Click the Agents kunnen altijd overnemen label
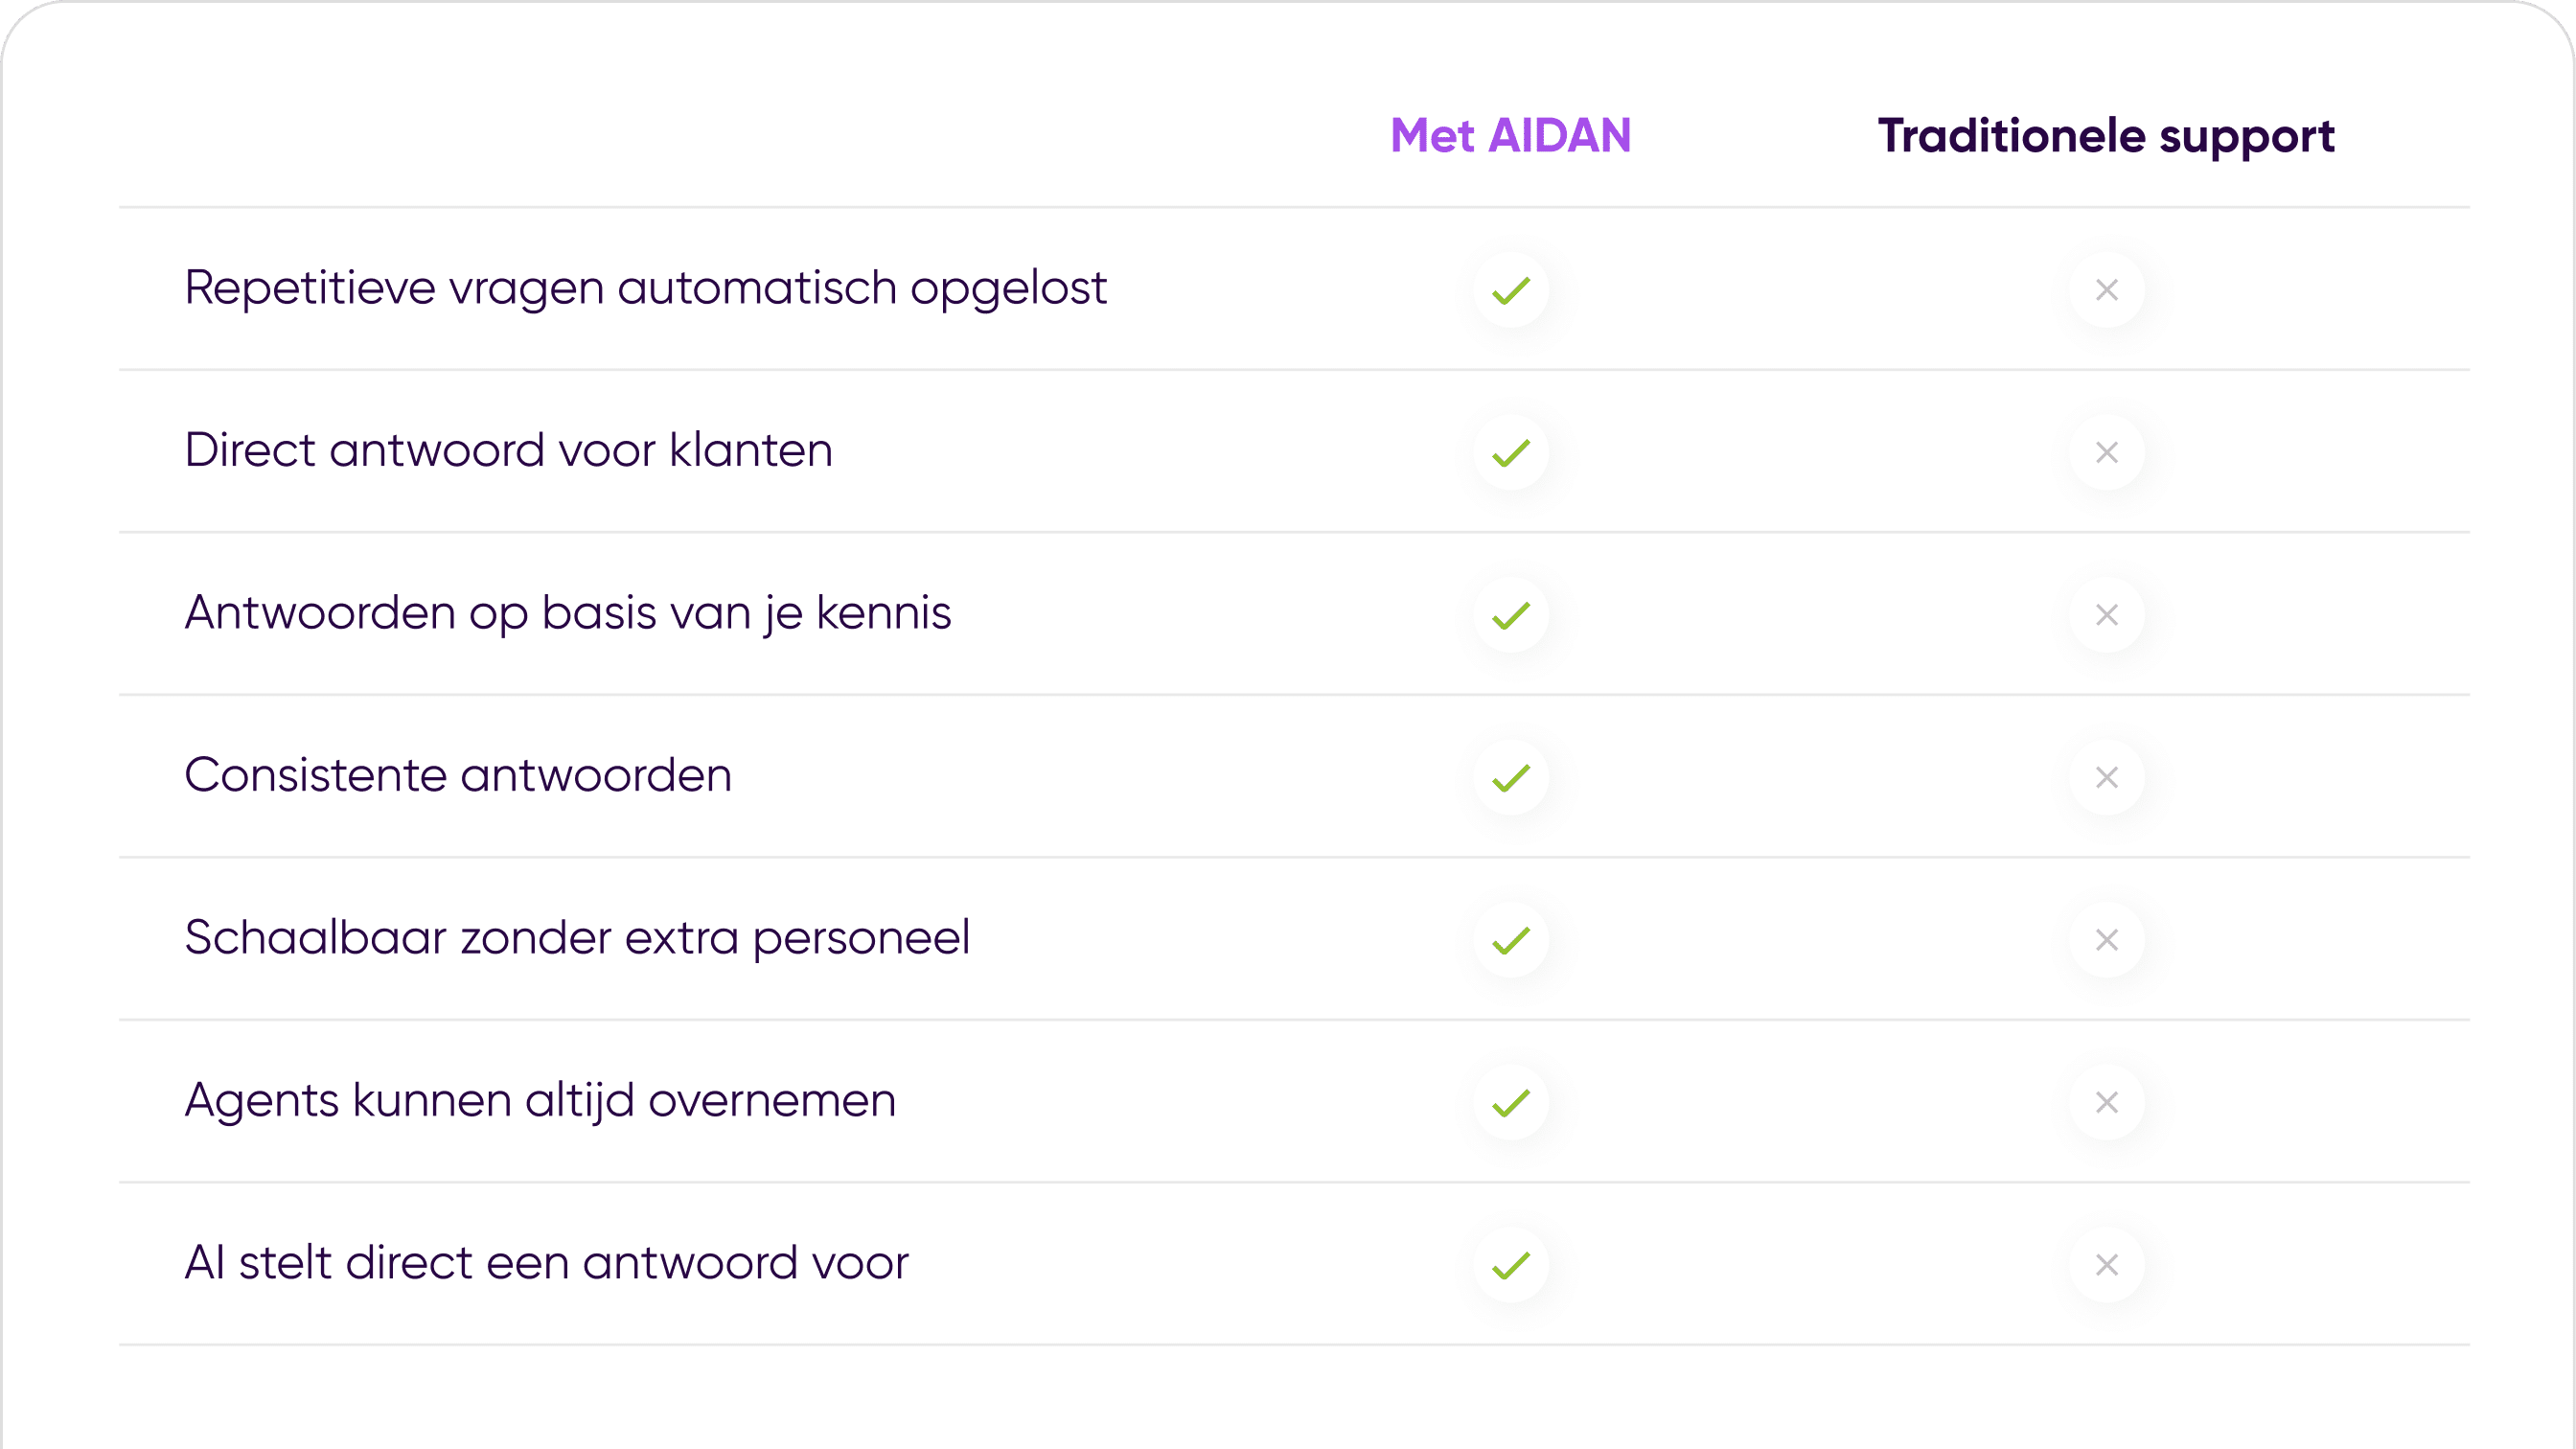2576x1449 pixels. 540,1101
